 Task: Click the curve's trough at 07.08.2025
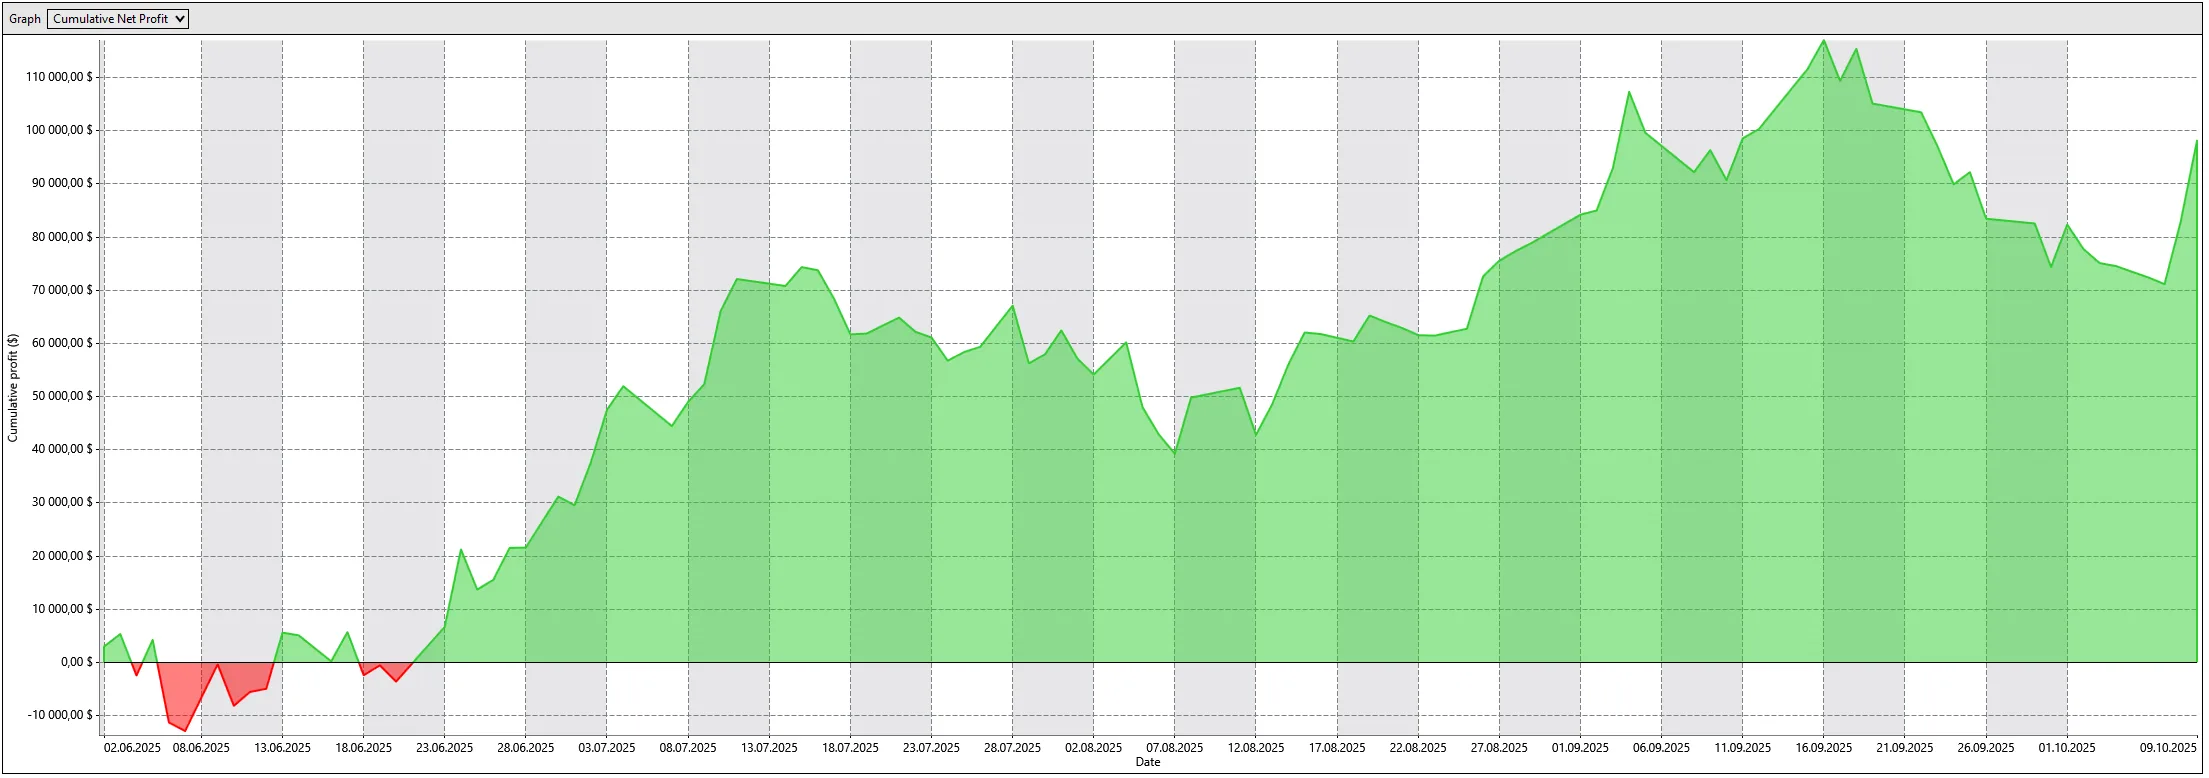pyautogui.click(x=1174, y=453)
